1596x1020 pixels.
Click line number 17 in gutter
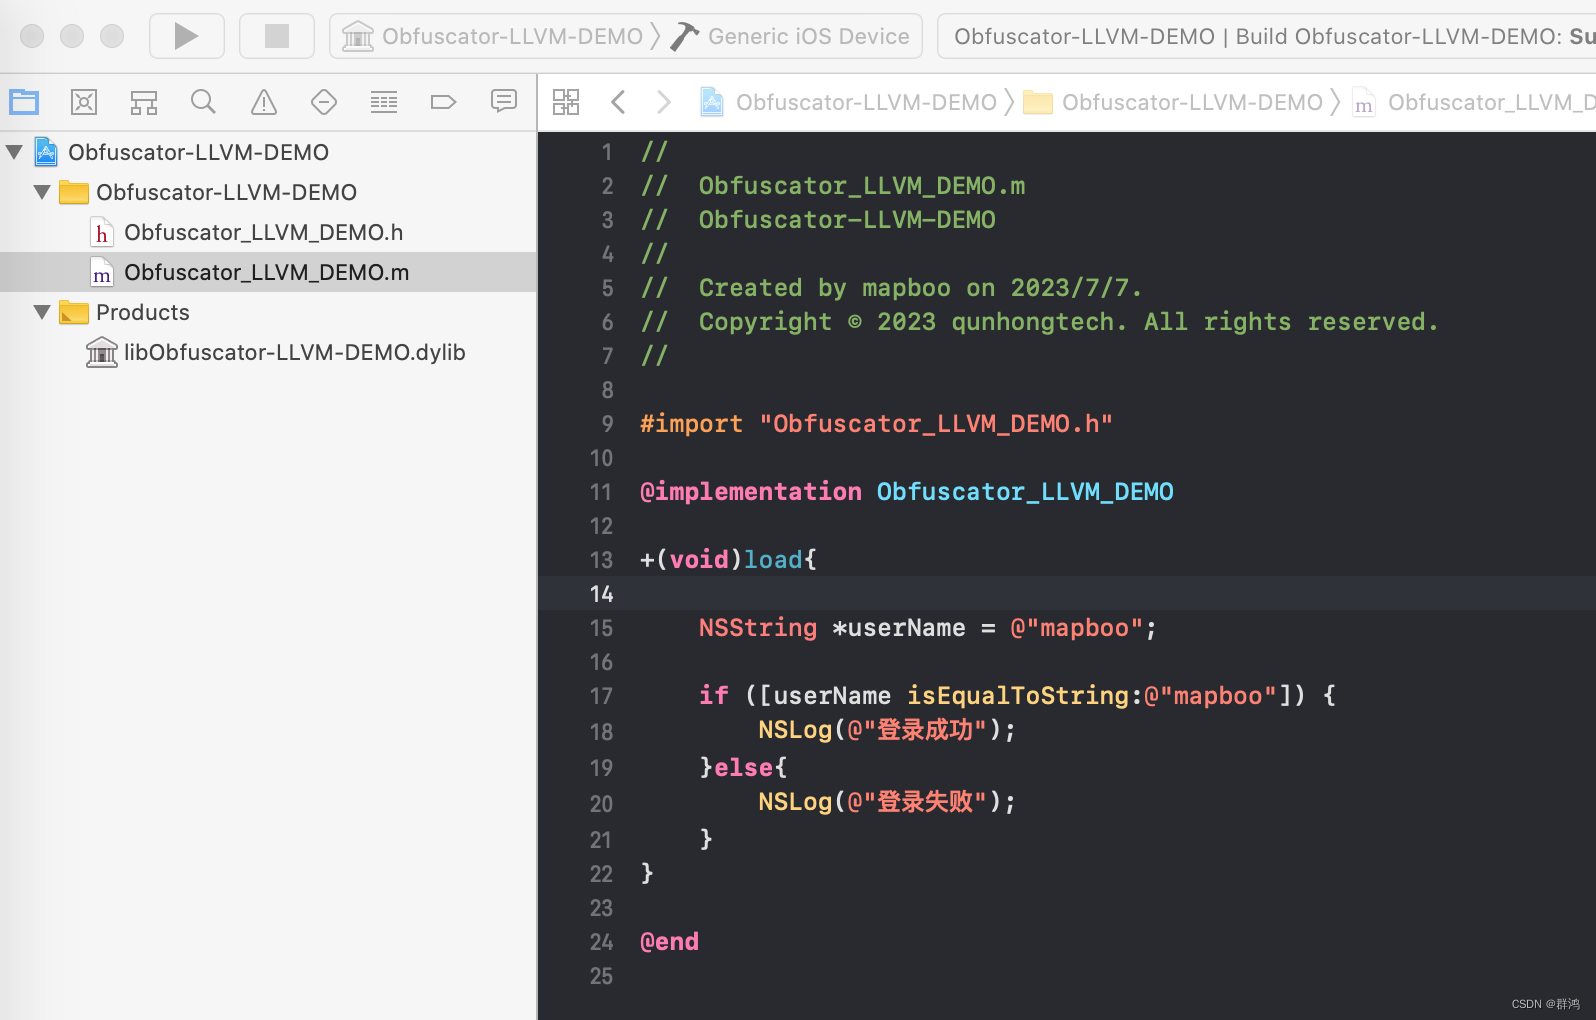(601, 696)
